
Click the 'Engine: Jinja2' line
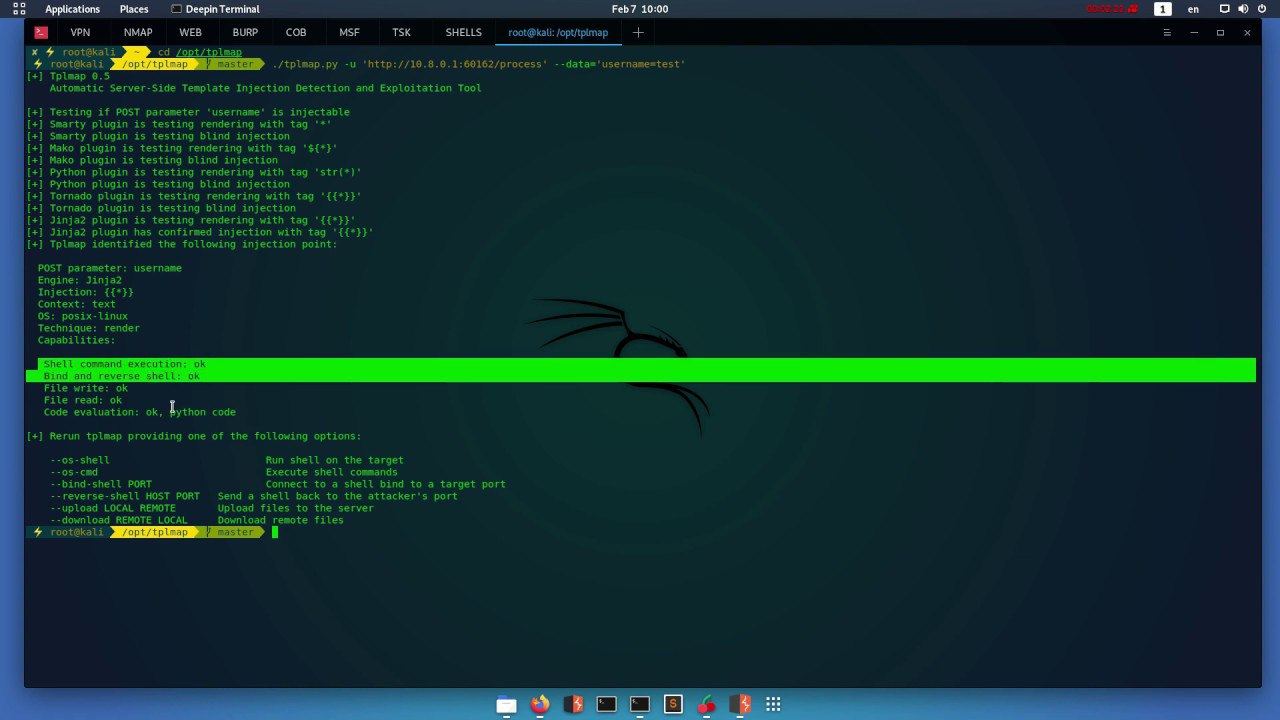click(80, 280)
